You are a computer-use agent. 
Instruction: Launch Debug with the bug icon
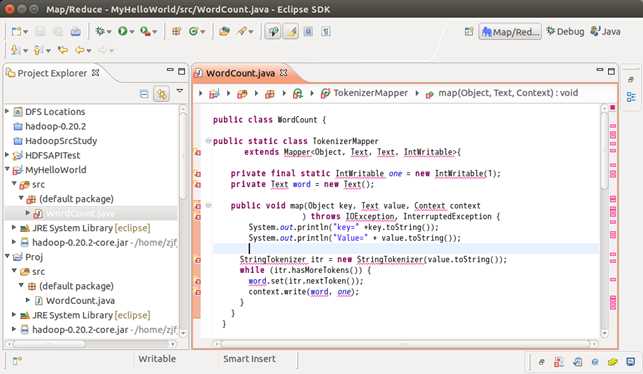[100, 31]
